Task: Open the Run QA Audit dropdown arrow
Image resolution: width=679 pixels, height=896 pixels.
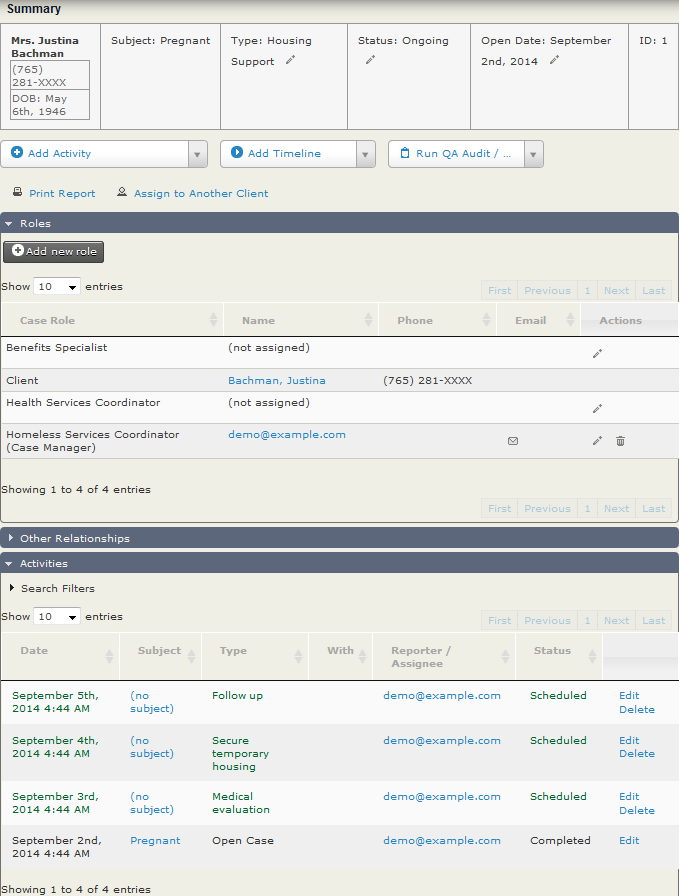Action: [534, 154]
